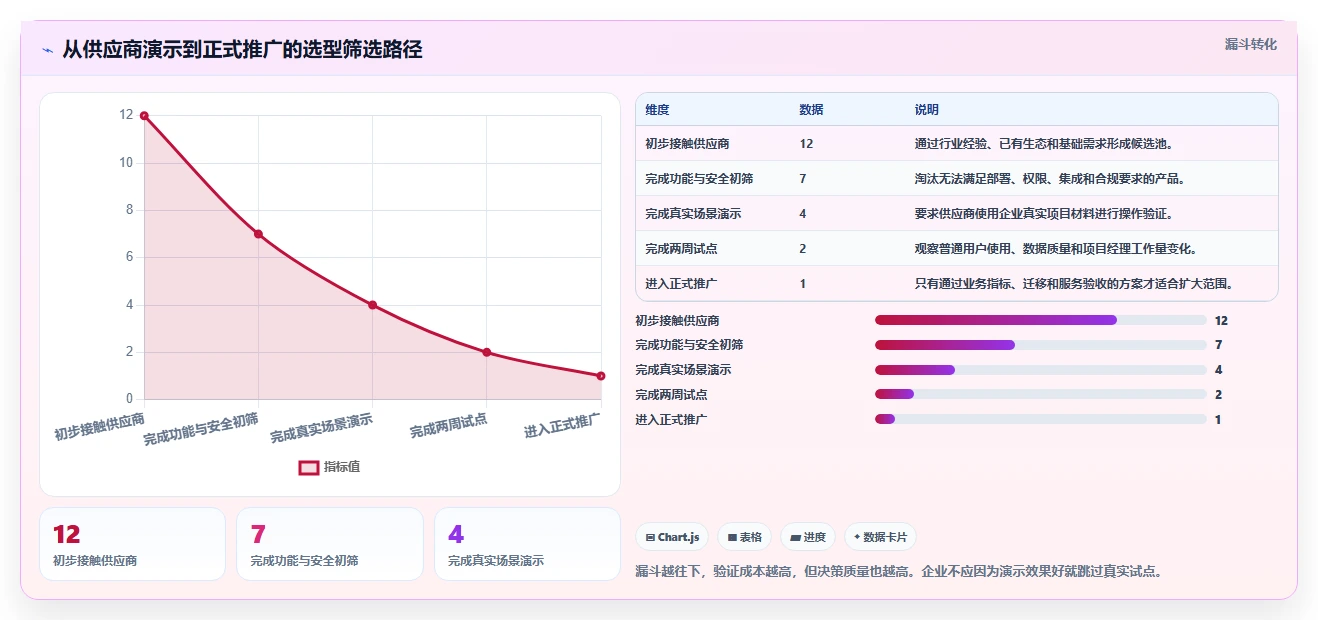Viewport: 1318px width, 620px height.
Task: Click the 进度 tag chip
Action: pos(808,537)
